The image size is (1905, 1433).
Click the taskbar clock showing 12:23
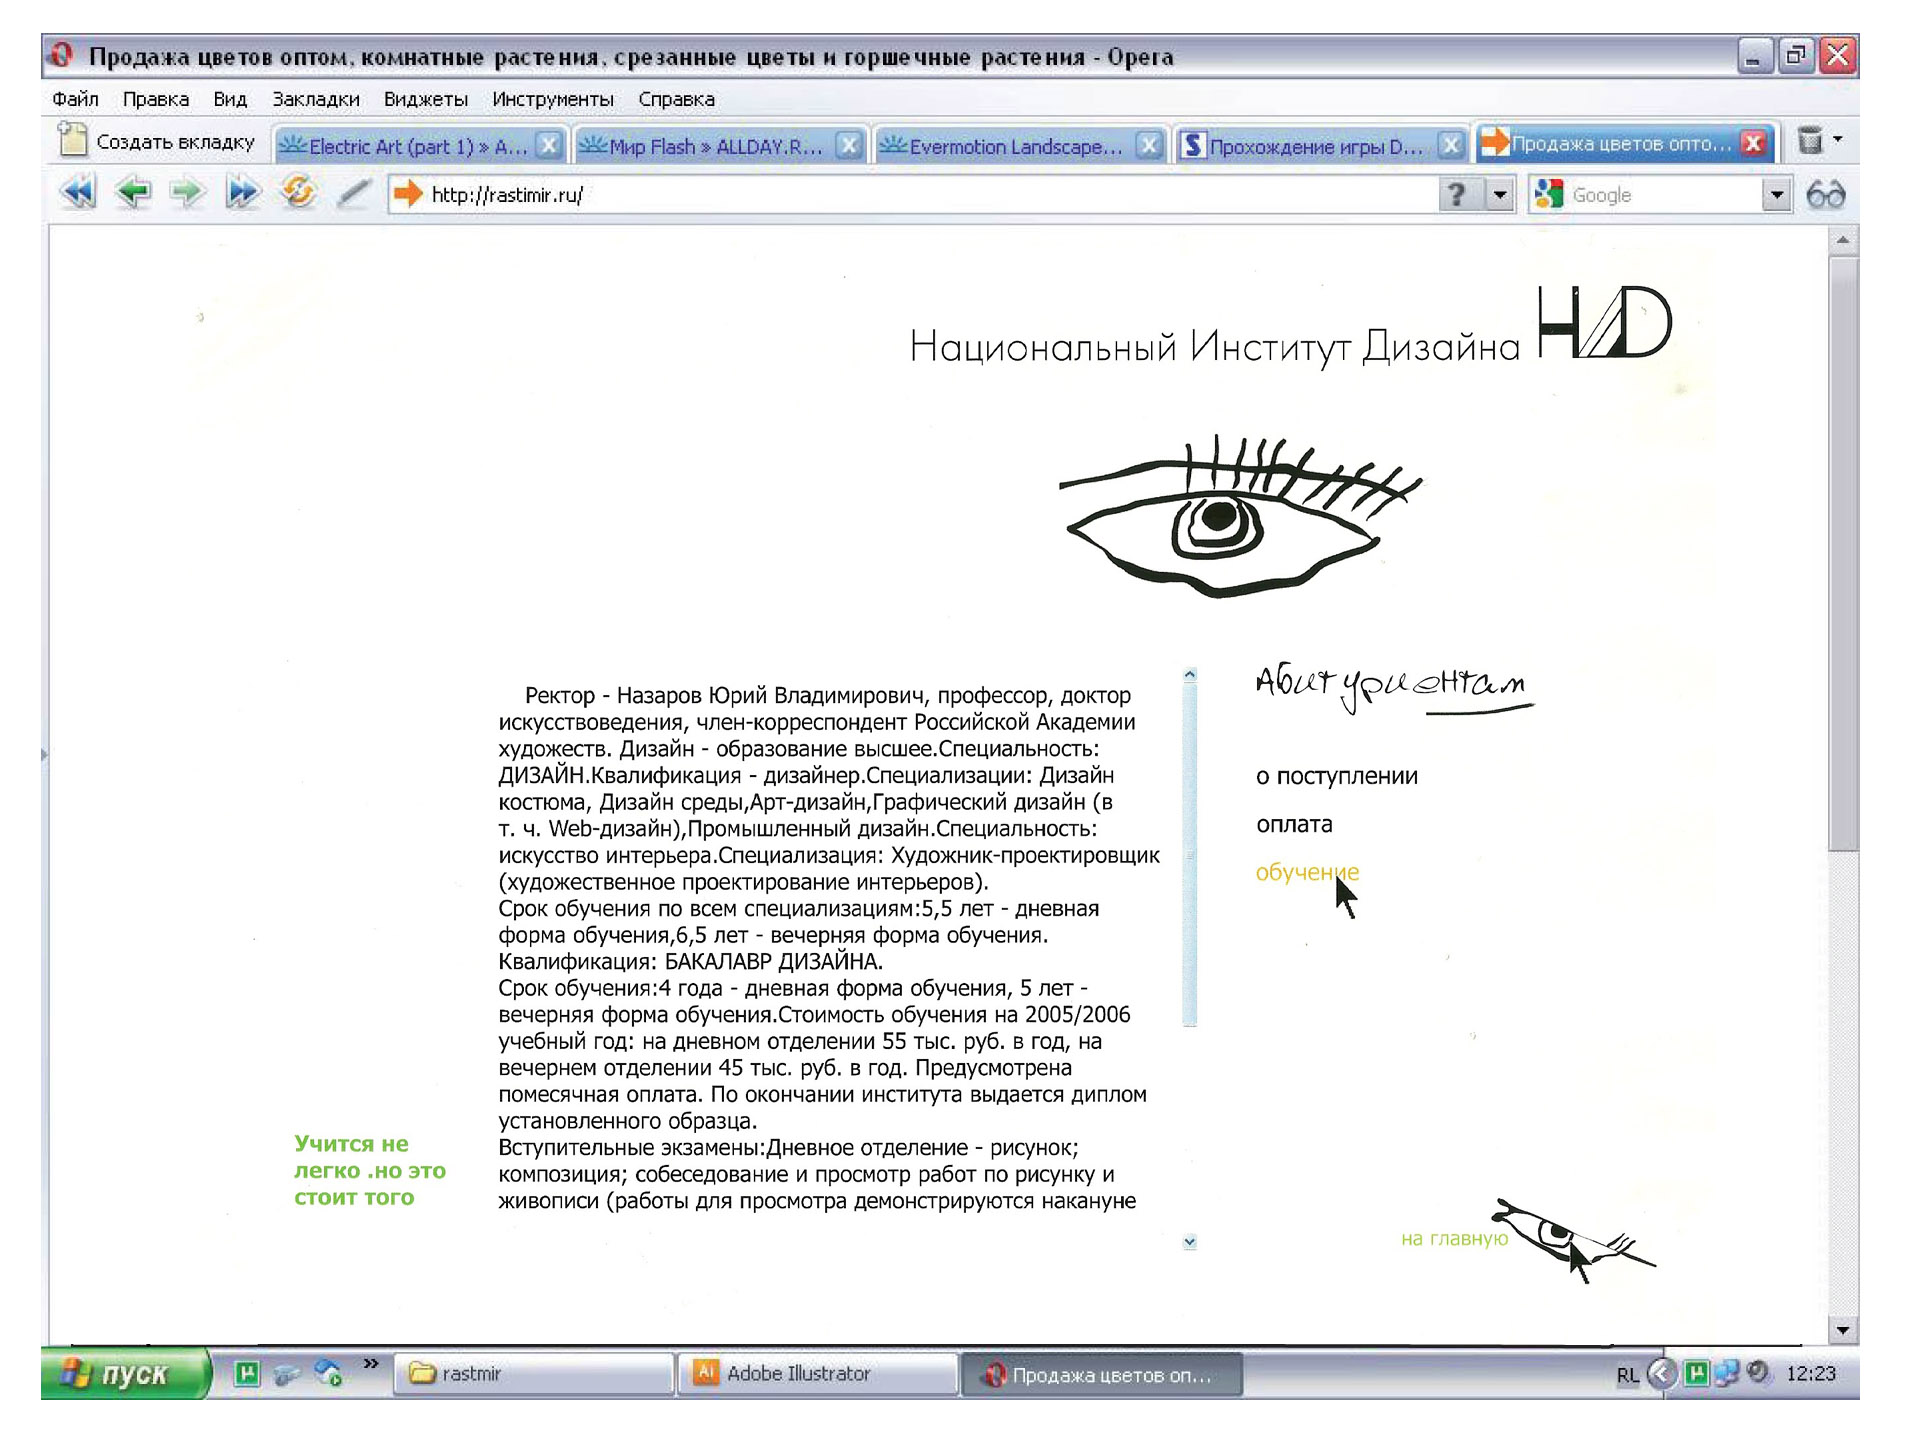point(1810,1373)
